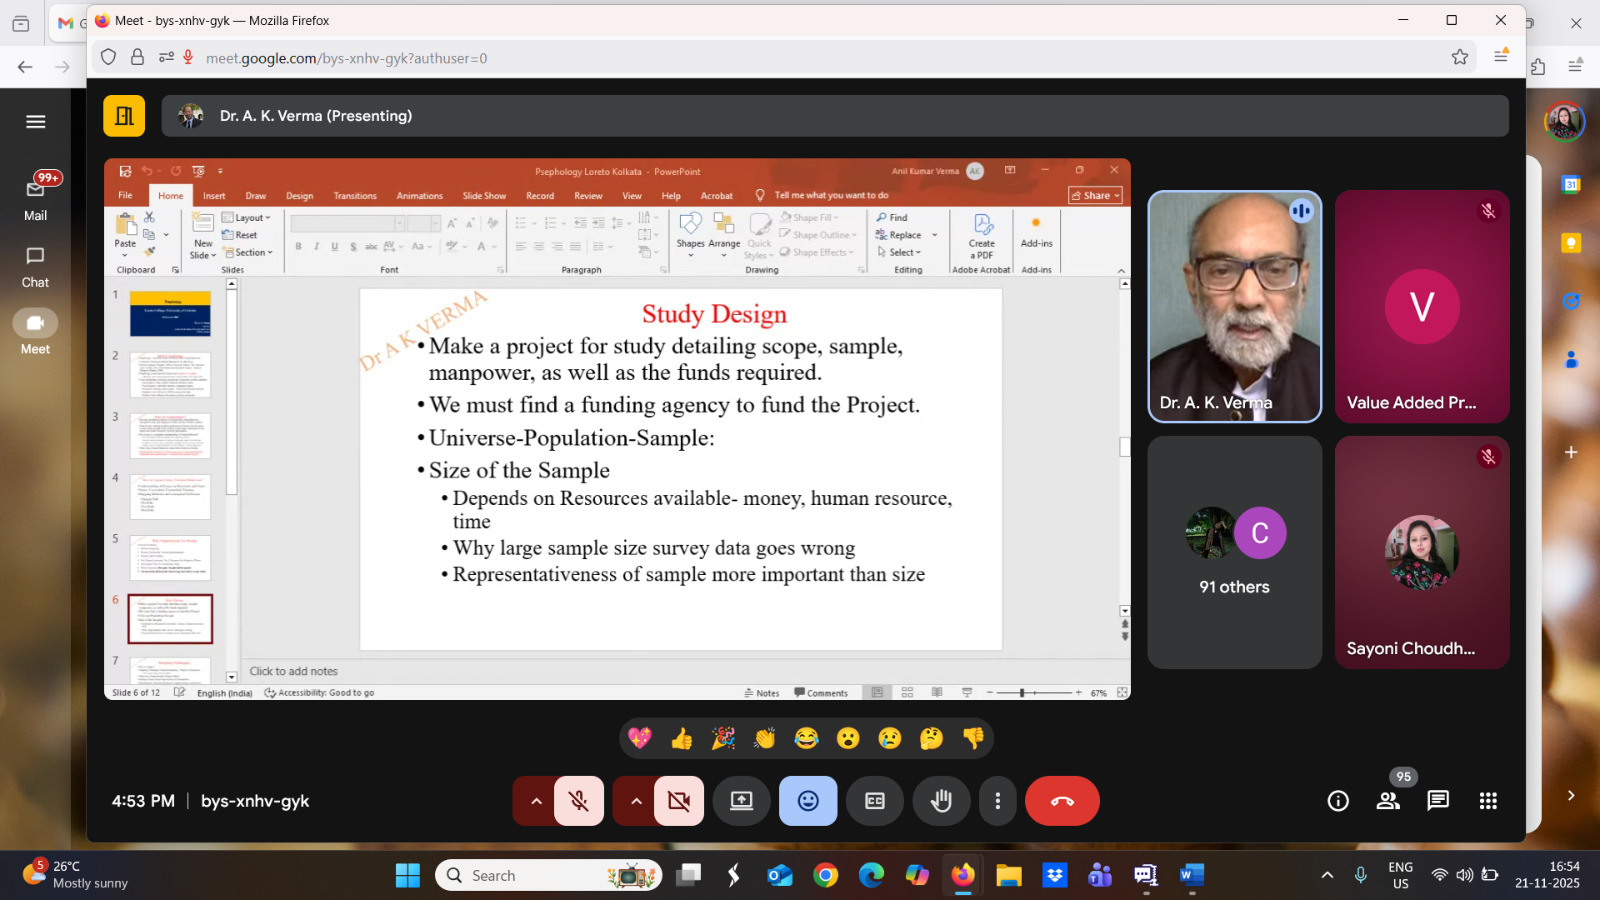Image resolution: width=1600 pixels, height=900 pixels.
Task: Send the thumbs up emoji reaction
Action: (682, 739)
